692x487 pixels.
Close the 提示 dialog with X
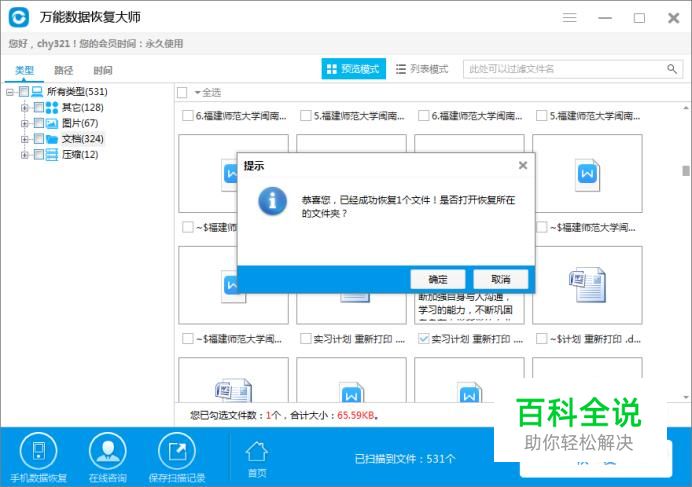tap(523, 165)
